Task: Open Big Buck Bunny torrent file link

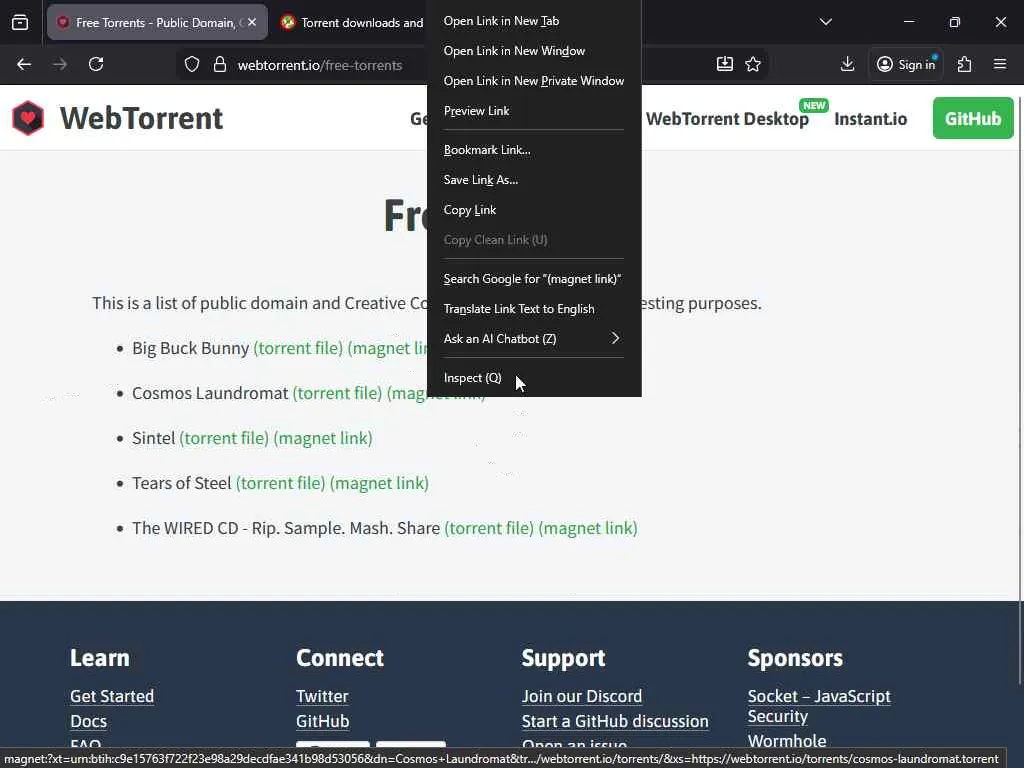Action: (x=298, y=348)
